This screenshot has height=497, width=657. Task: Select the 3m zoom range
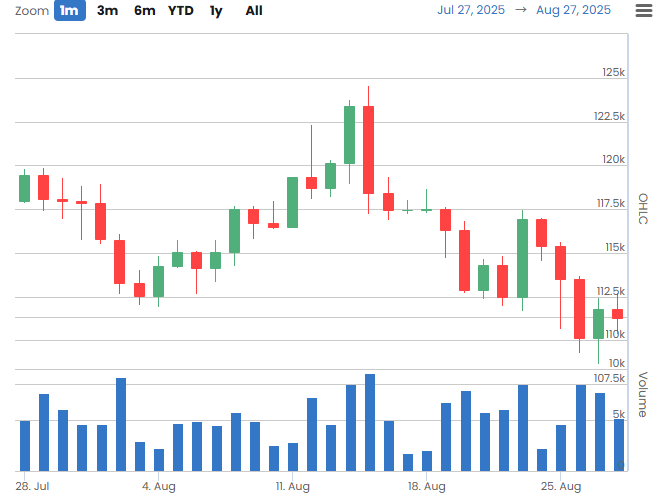tap(107, 10)
